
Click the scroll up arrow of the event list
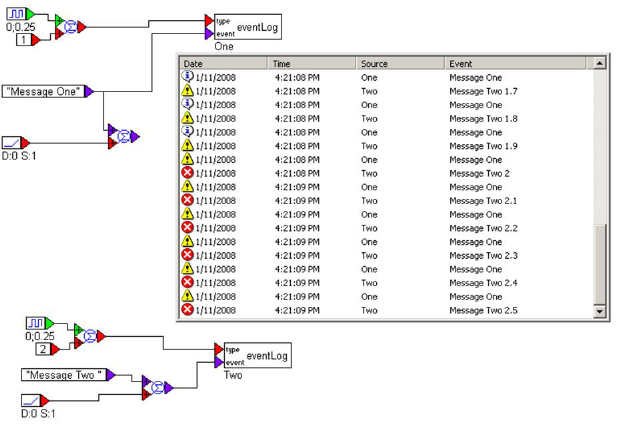[599, 63]
